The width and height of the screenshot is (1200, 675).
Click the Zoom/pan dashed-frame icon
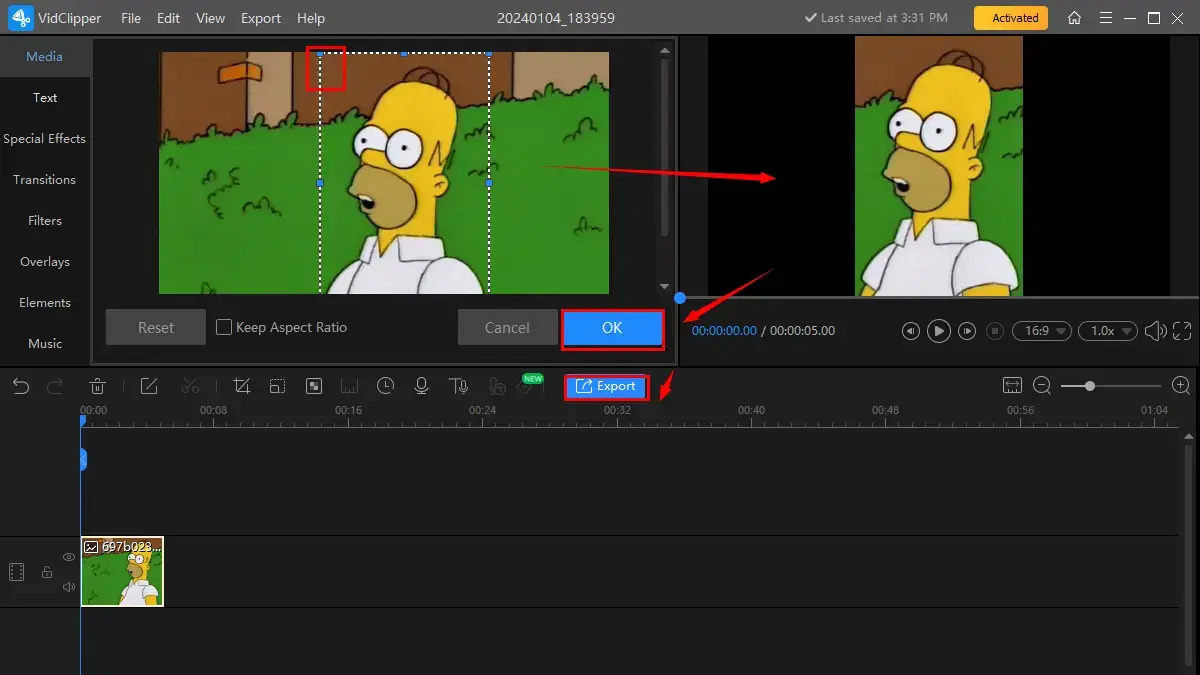(277, 386)
